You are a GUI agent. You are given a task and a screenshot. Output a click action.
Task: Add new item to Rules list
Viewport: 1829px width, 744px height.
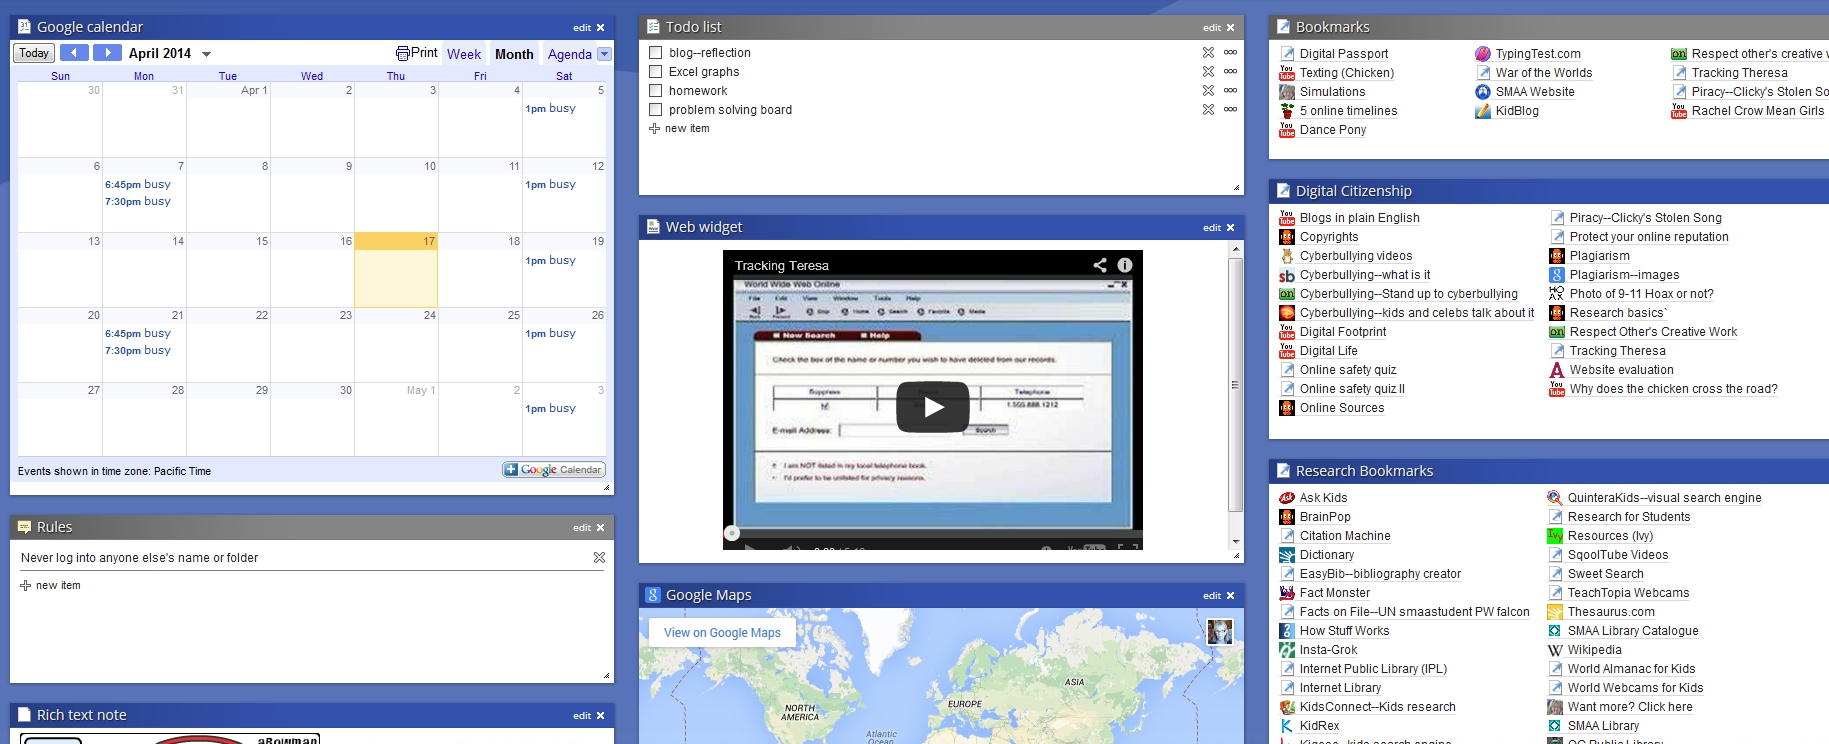pos(50,586)
